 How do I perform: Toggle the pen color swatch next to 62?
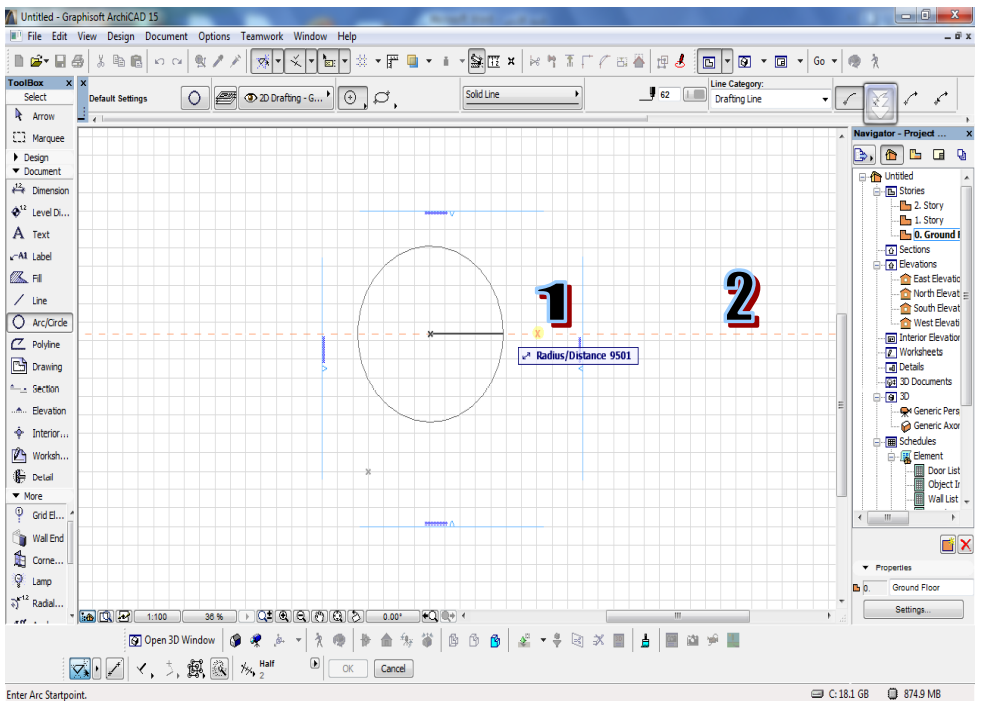pyautogui.click(x=694, y=95)
